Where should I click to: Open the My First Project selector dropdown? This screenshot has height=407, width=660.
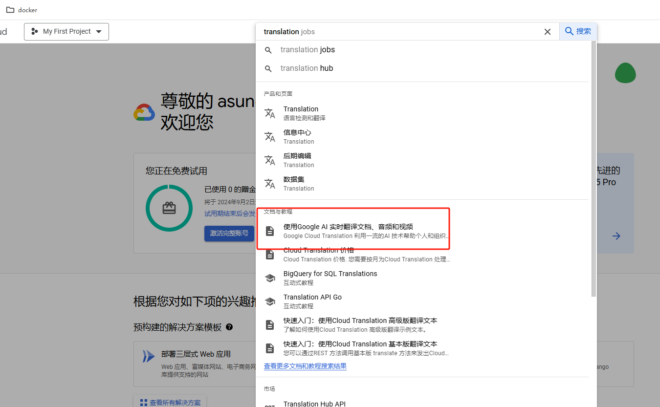67,32
